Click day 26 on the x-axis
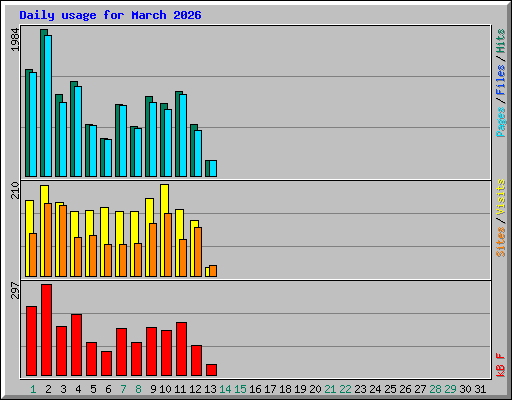 pyautogui.click(x=405, y=389)
